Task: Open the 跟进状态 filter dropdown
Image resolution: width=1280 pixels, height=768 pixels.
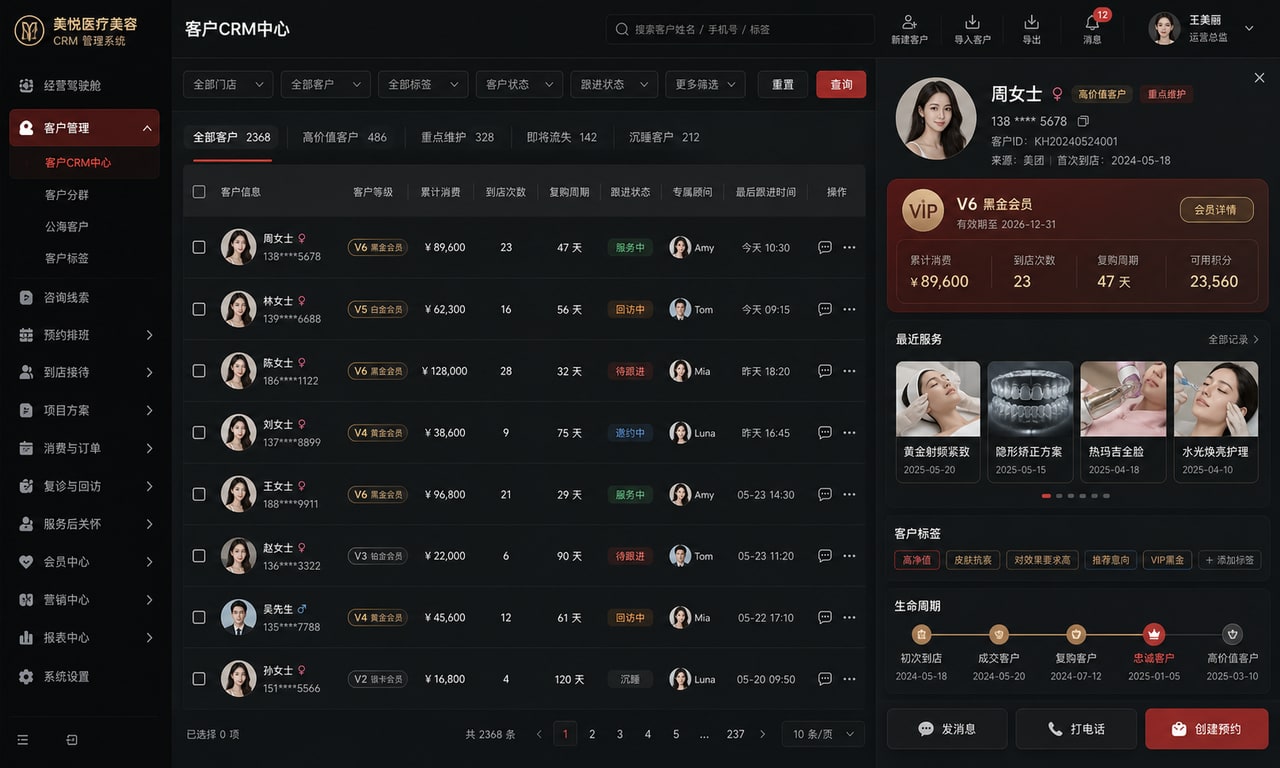Action: pos(615,85)
